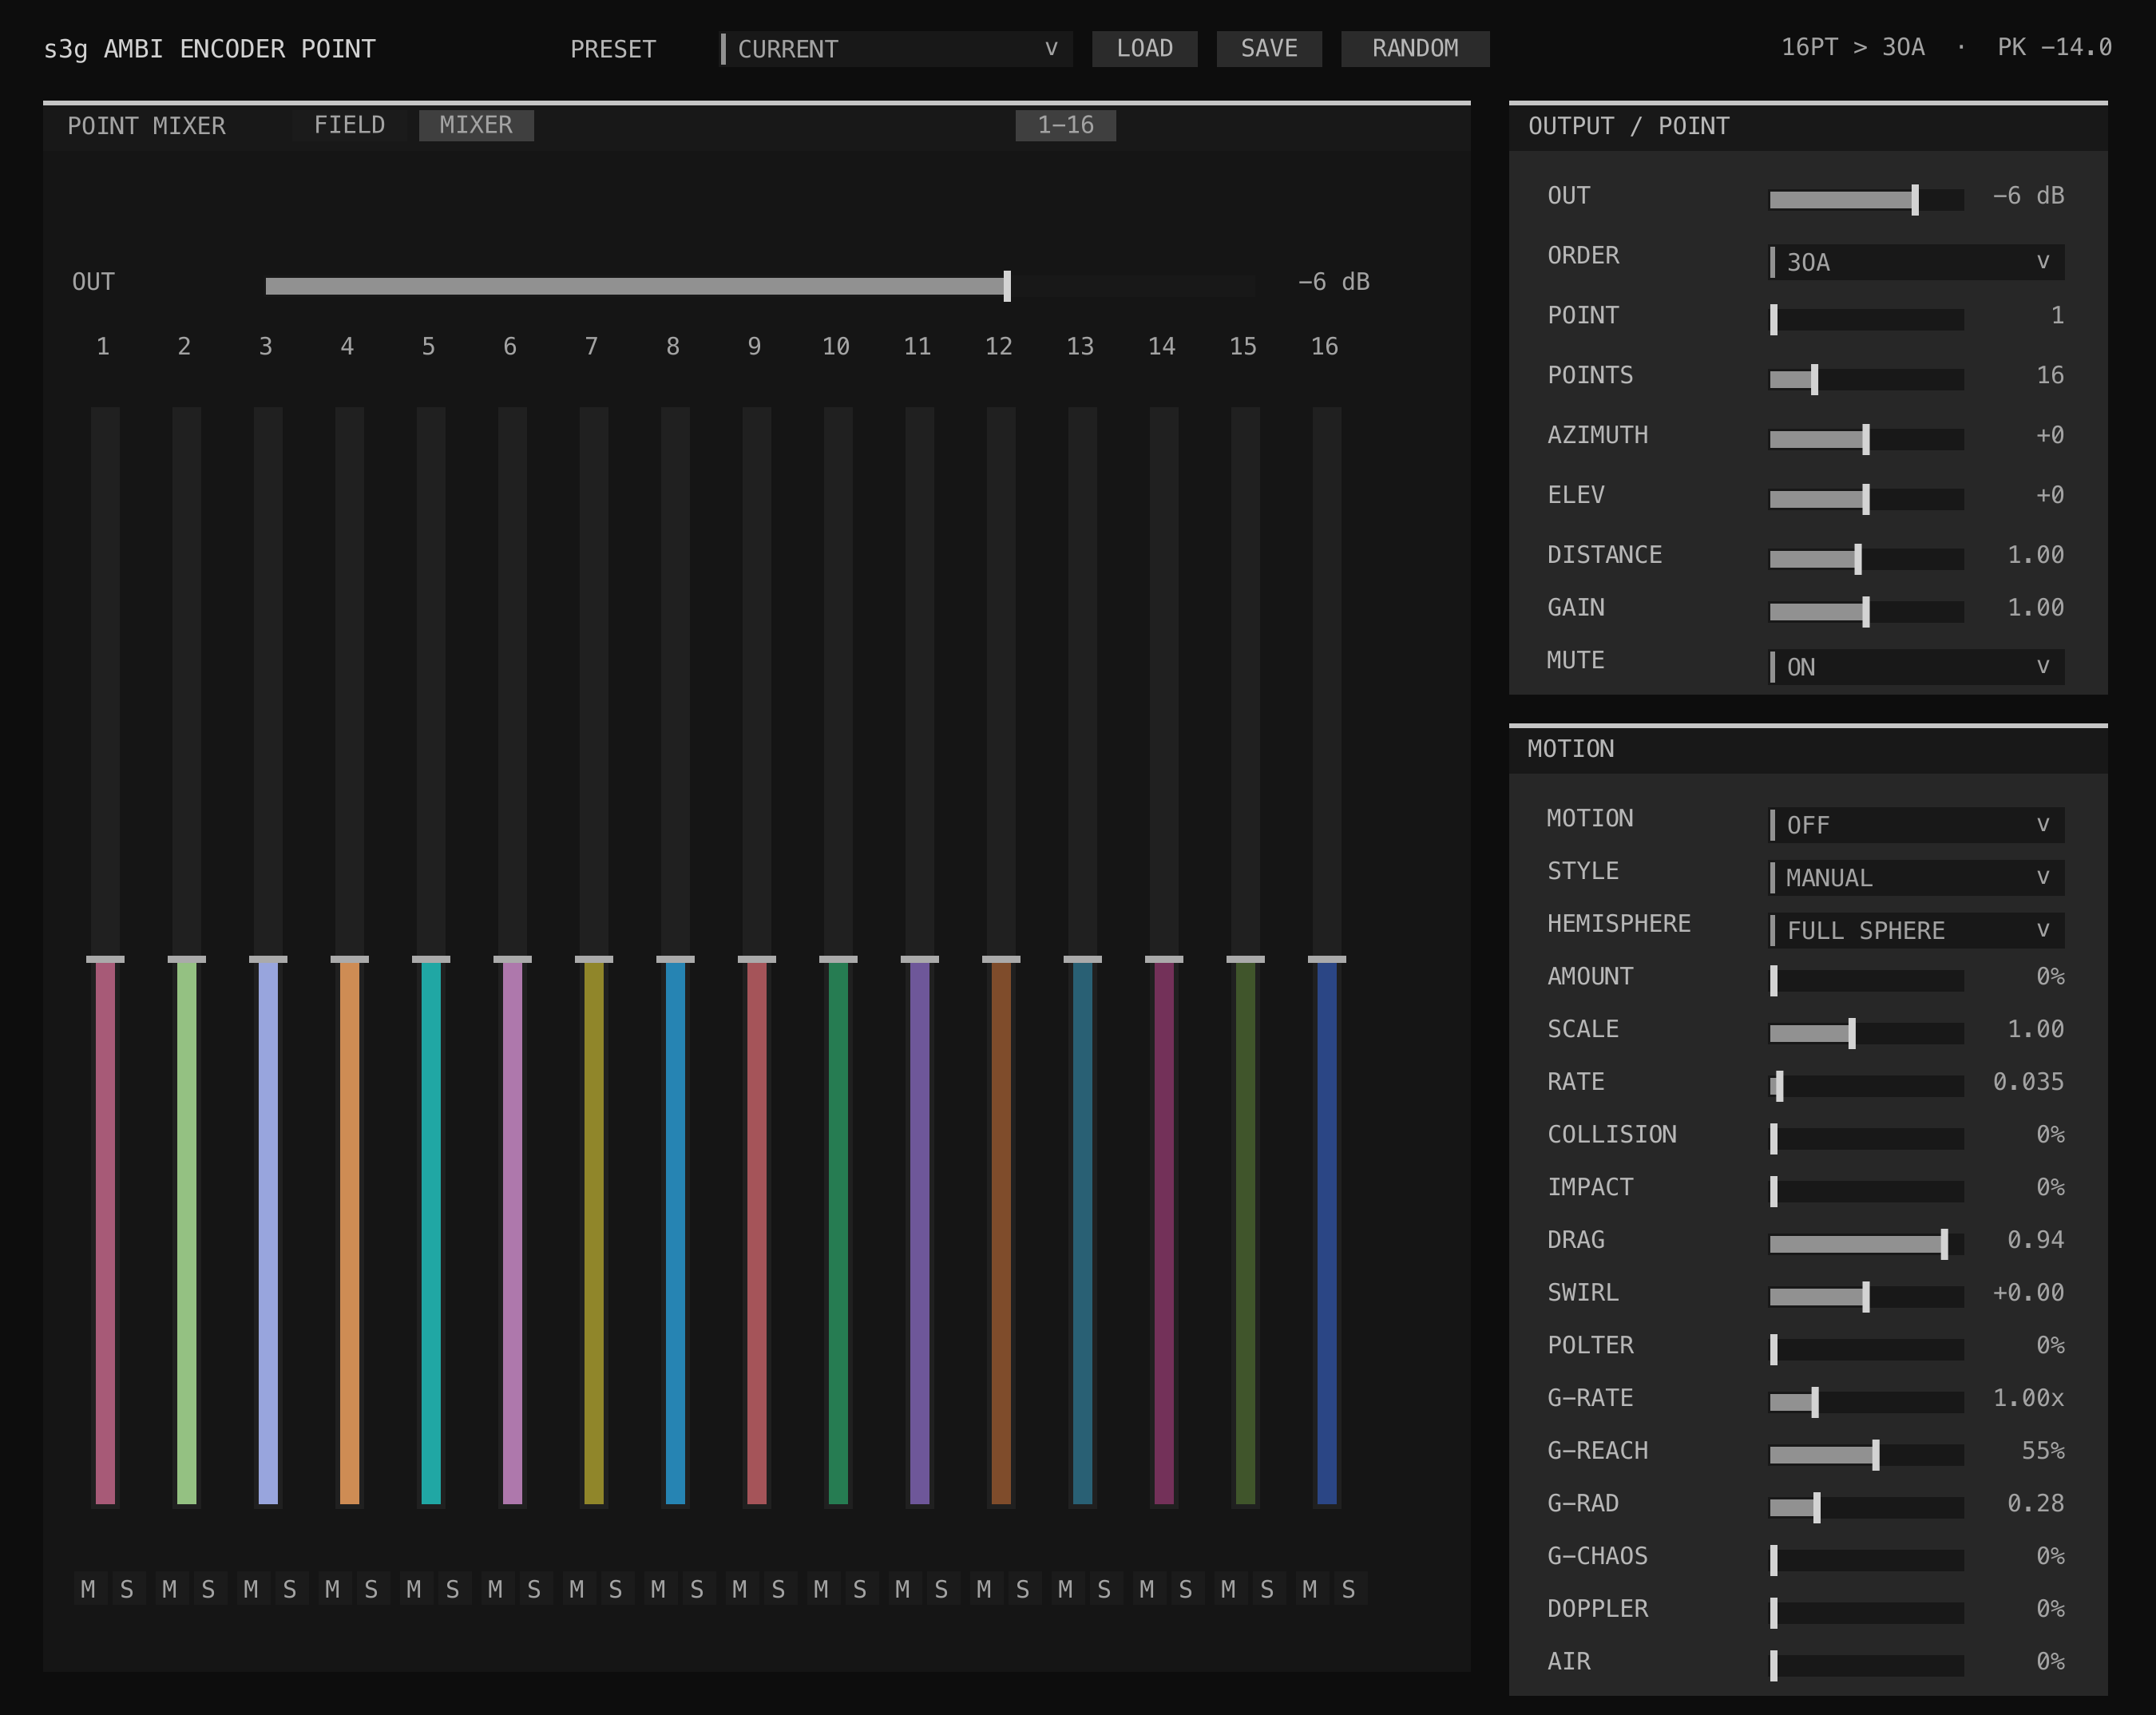Click the channel 4 orange fader
2156x1715 pixels.
pyautogui.click(x=350, y=957)
